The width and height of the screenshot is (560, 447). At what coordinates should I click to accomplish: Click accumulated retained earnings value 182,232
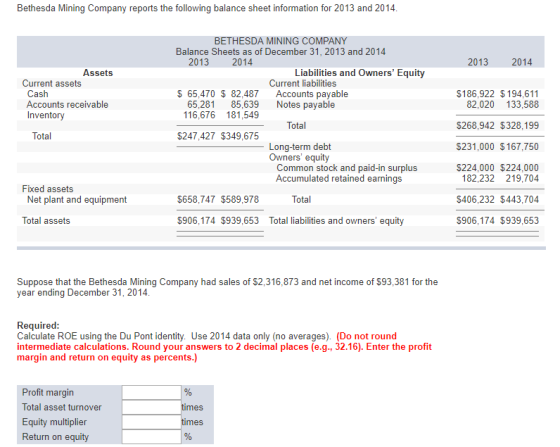coord(478,178)
